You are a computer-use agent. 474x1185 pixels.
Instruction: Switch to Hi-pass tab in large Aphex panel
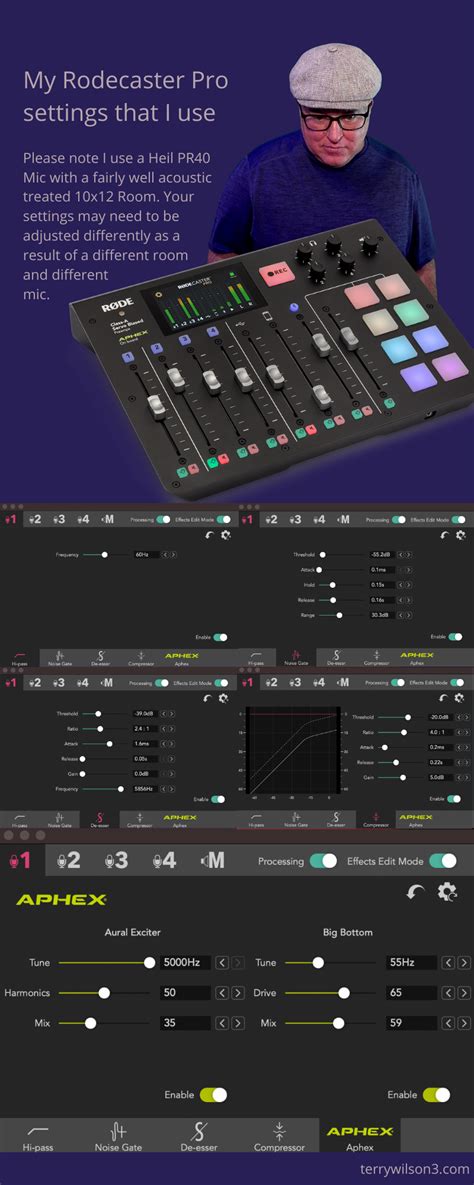(37, 1136)
